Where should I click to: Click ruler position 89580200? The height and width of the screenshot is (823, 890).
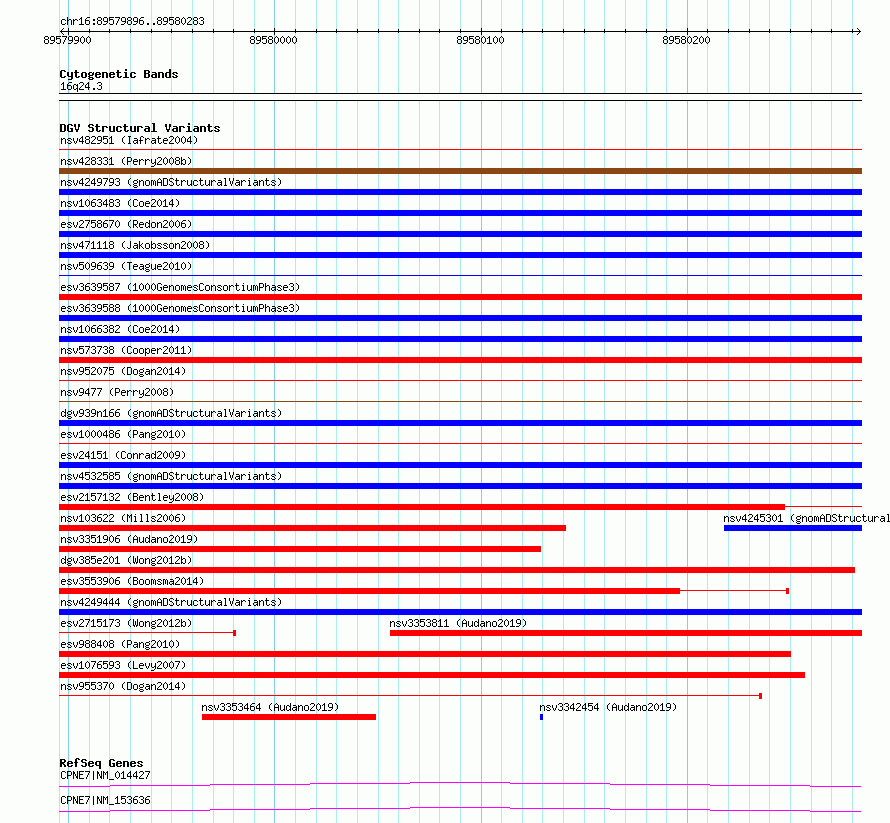(686, 40)
